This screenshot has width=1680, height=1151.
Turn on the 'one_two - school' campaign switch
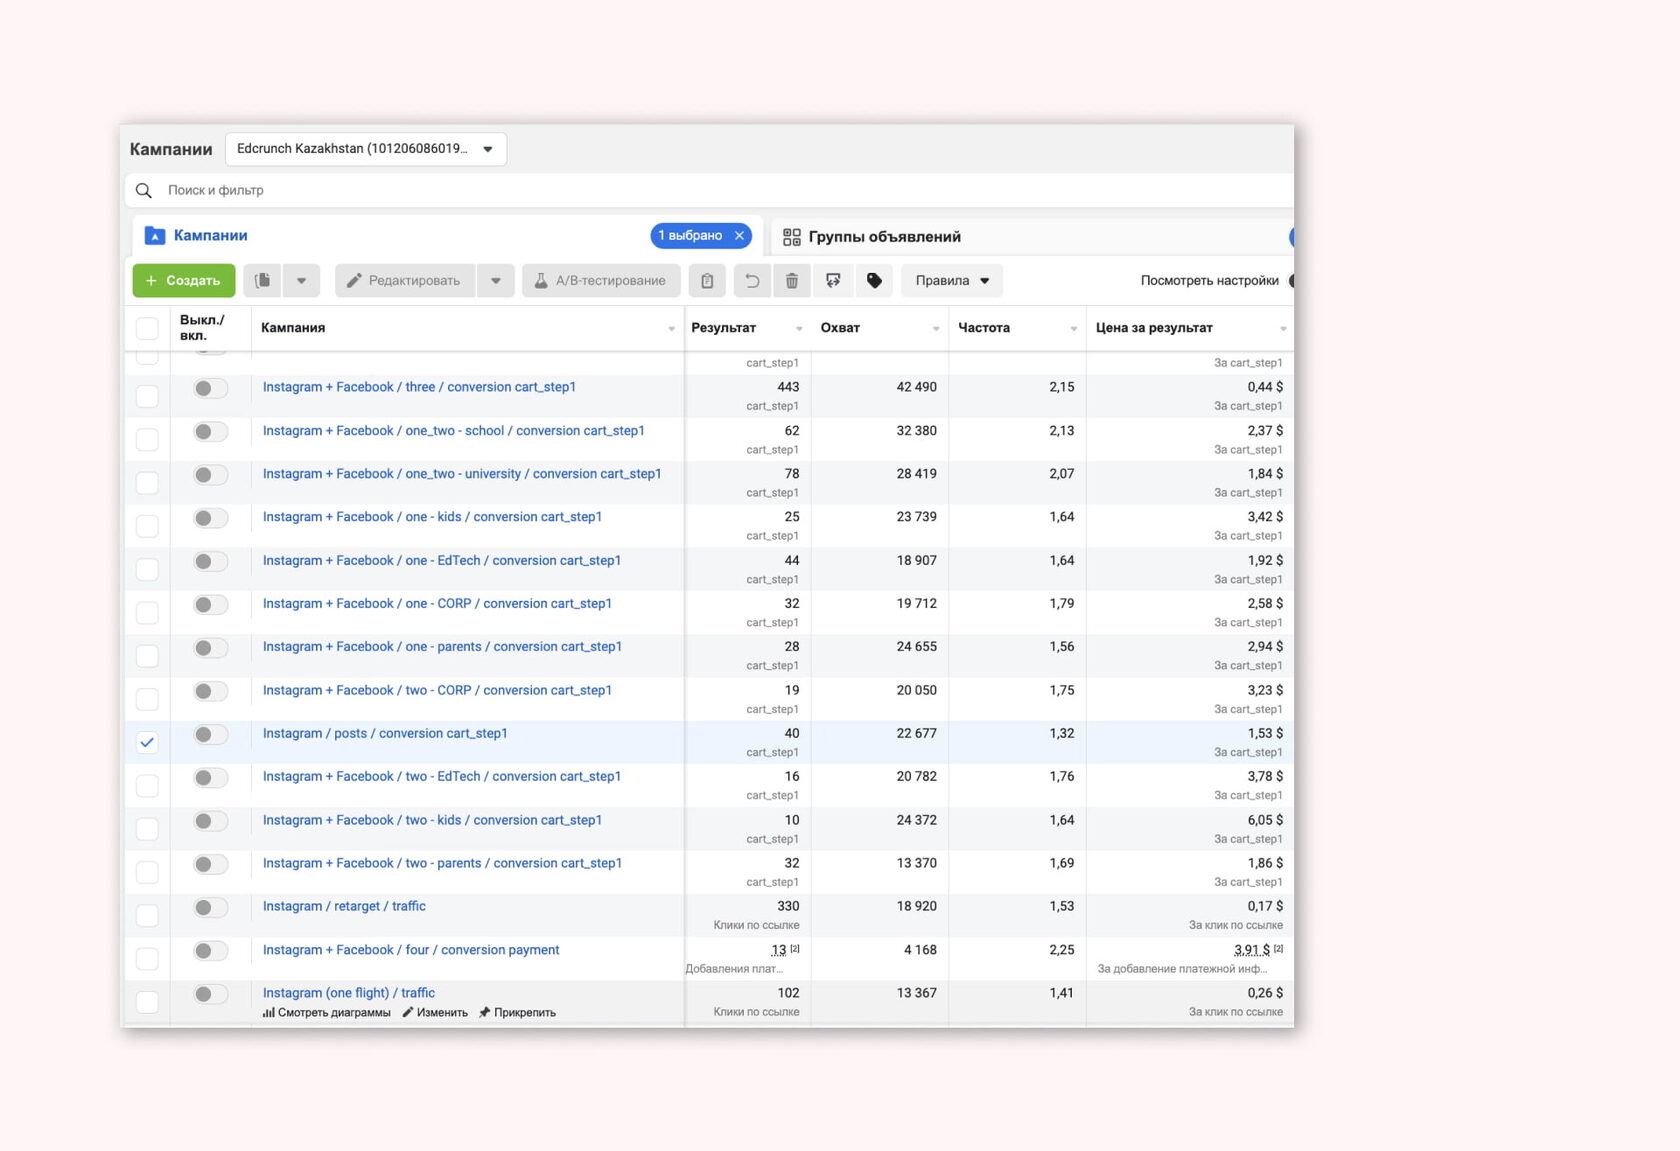pos(210,432)
